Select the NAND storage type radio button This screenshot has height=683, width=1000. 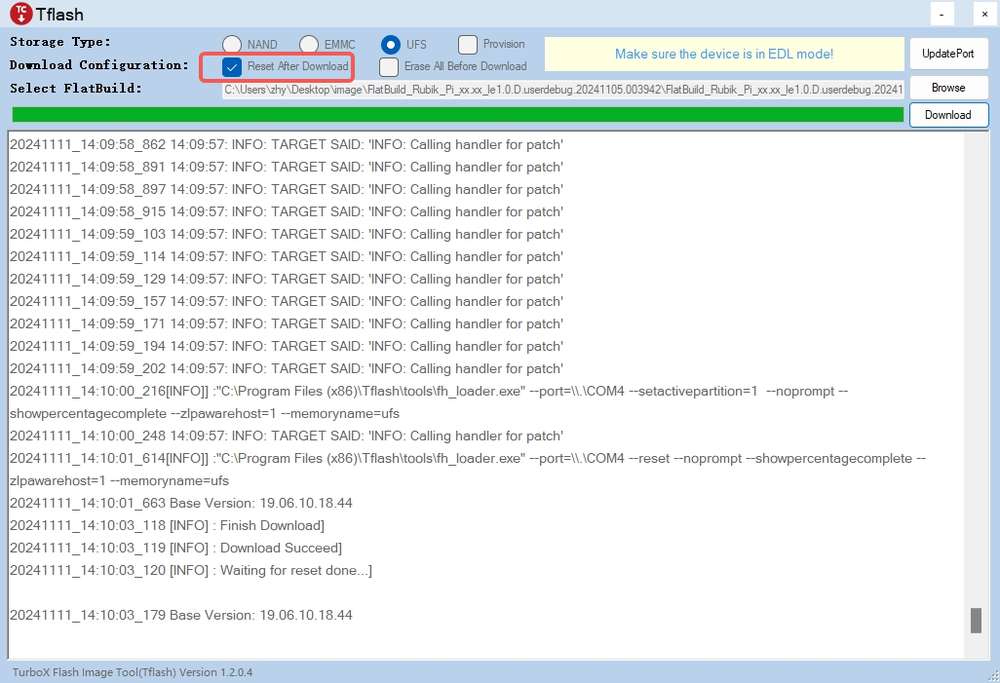(232, 44)
